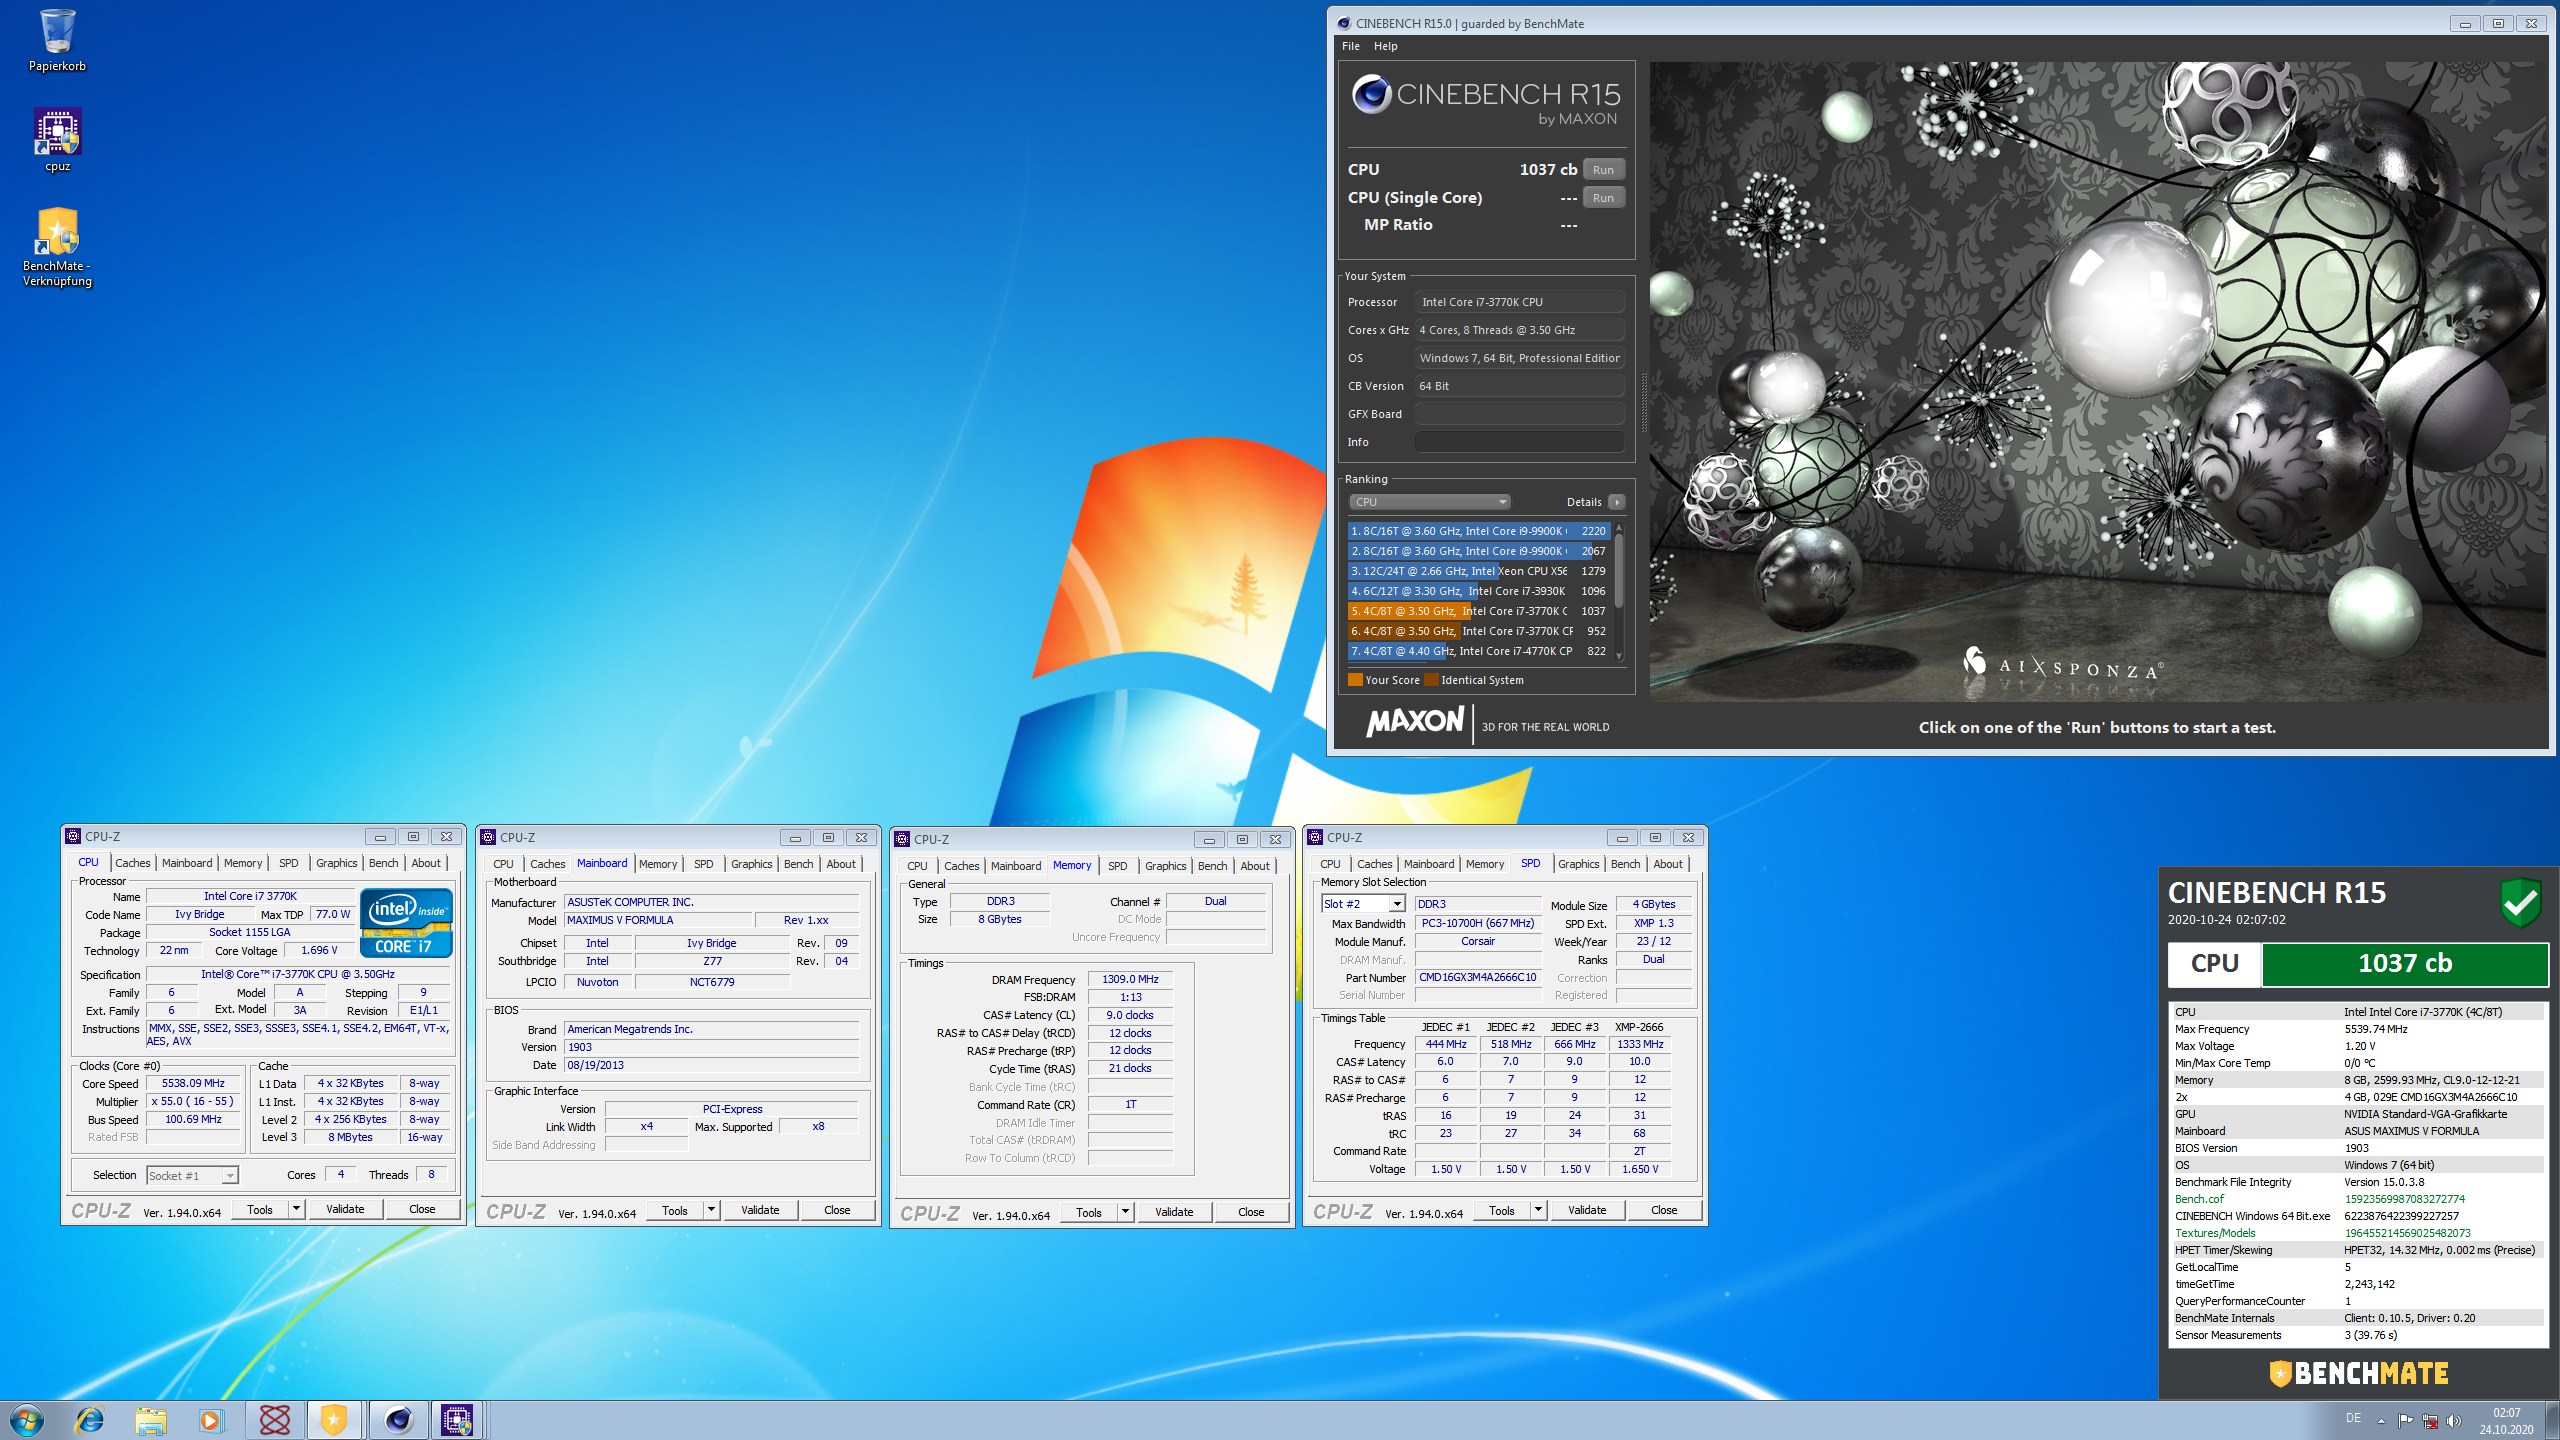The image size is (2560, 1440).
Task: Click the network tray icon
Action: click(x=2430, y=1421)
